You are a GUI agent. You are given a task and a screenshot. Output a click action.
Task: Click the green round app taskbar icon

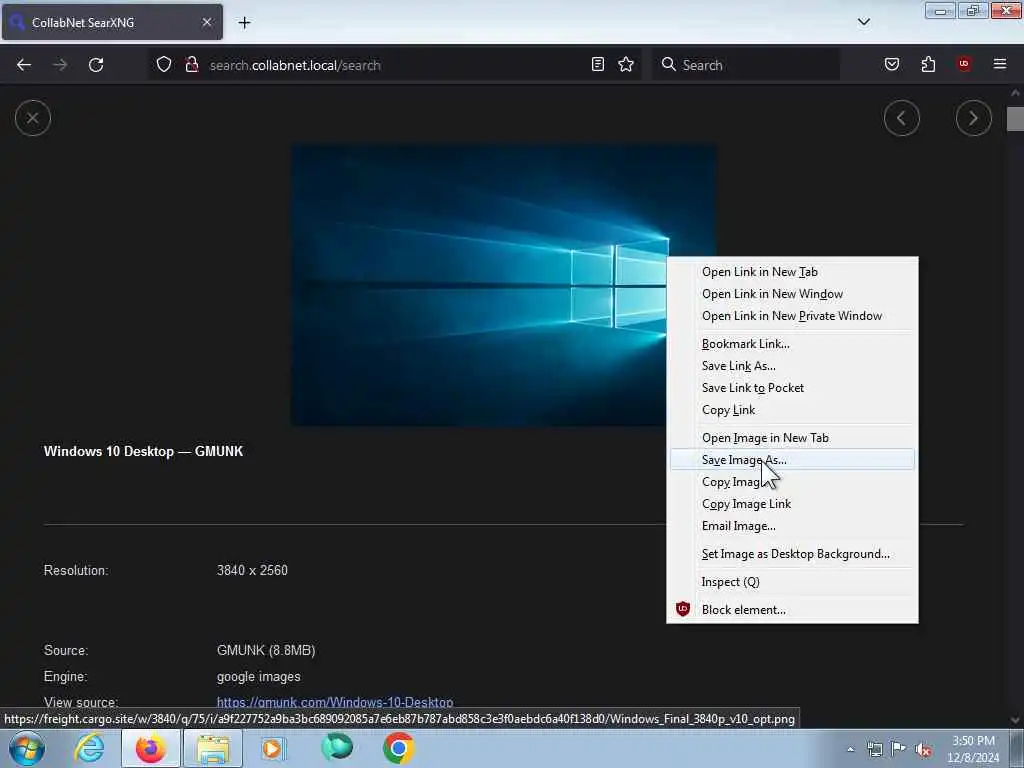337,747
